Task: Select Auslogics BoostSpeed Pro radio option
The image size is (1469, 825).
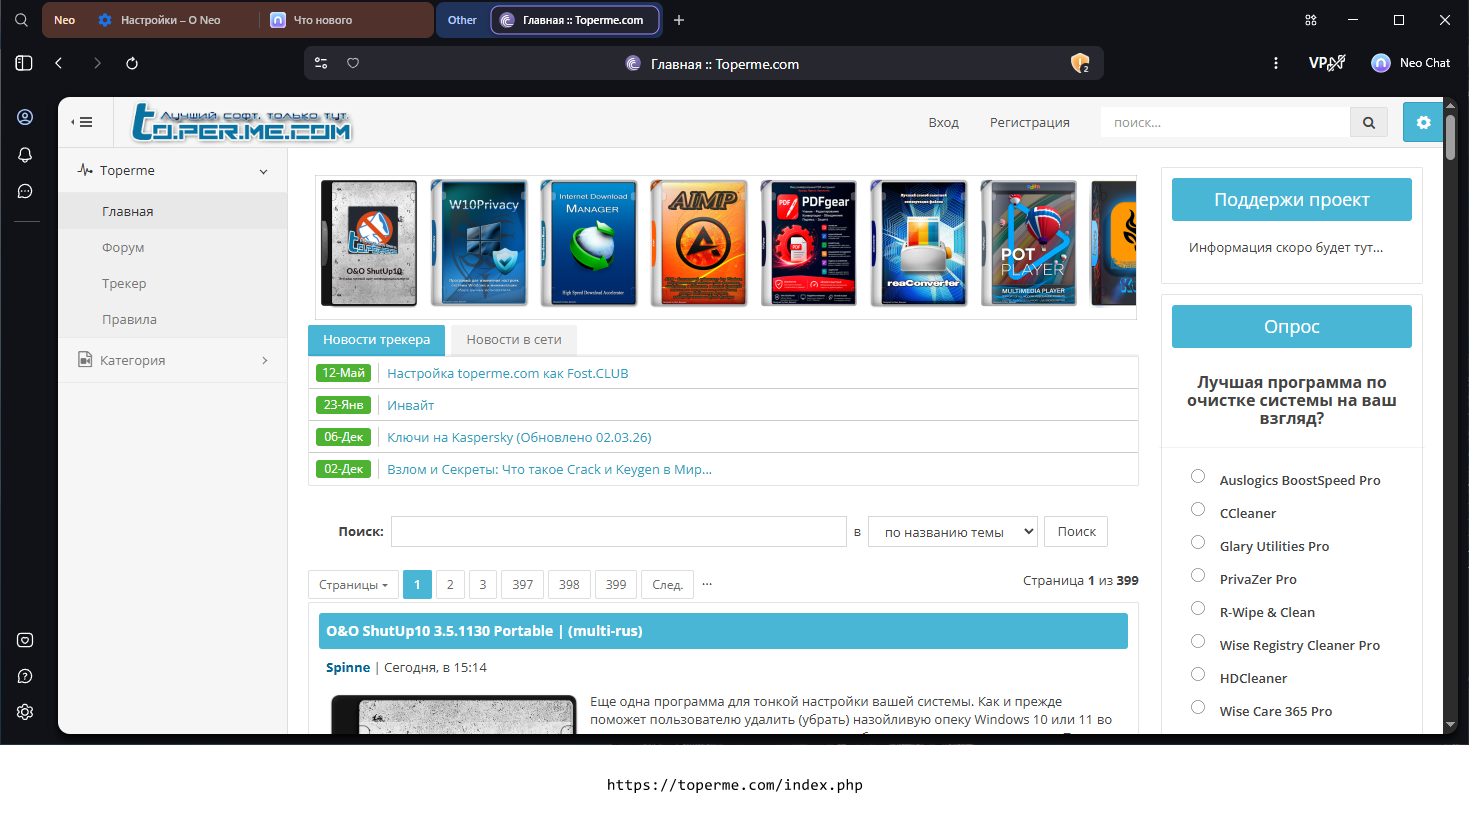Action: click(1198, 476)
